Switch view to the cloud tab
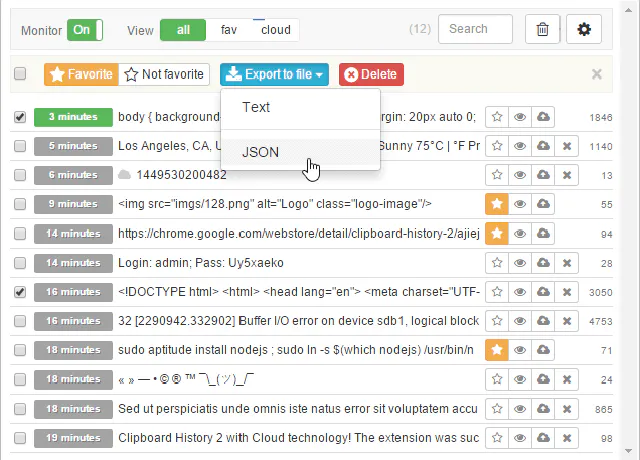 point(276,30)
